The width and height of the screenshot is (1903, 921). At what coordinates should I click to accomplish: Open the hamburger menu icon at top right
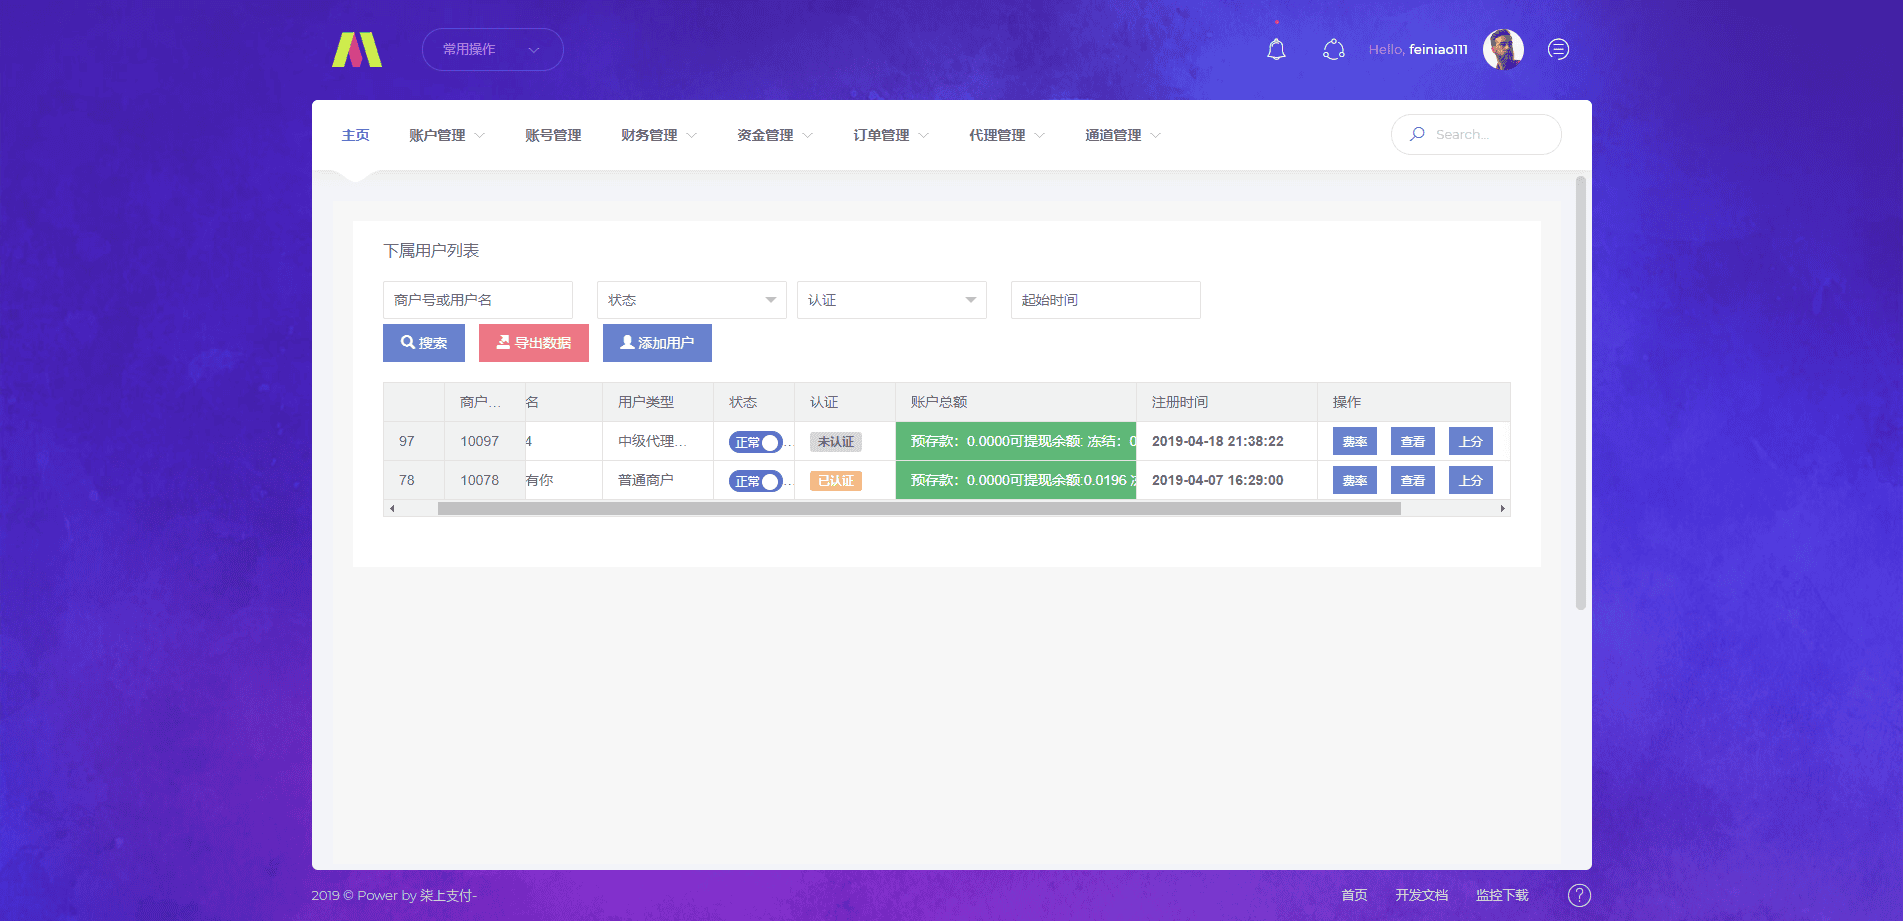coord(1558,49)
